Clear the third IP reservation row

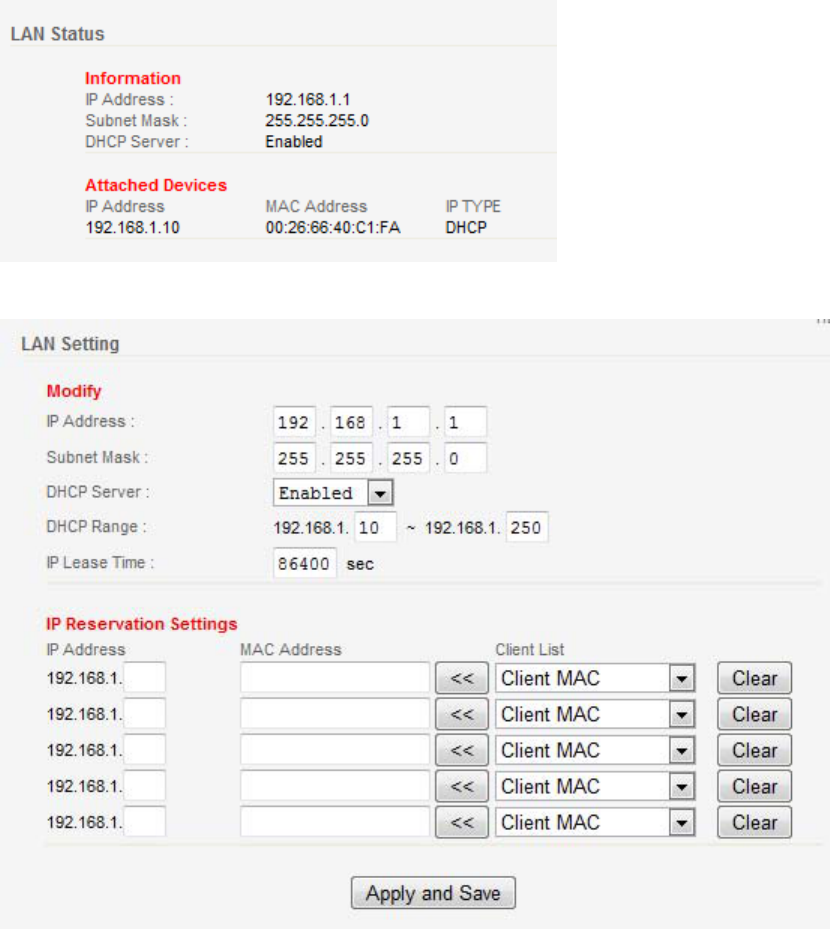(x=755, y=750)
